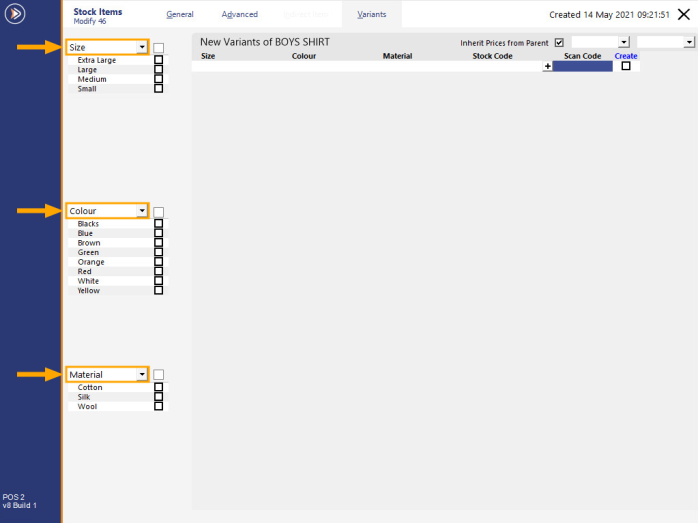Click the Stock Code column header
The width and height of the screenshot is (698, 523).
[x=492, y=56]
